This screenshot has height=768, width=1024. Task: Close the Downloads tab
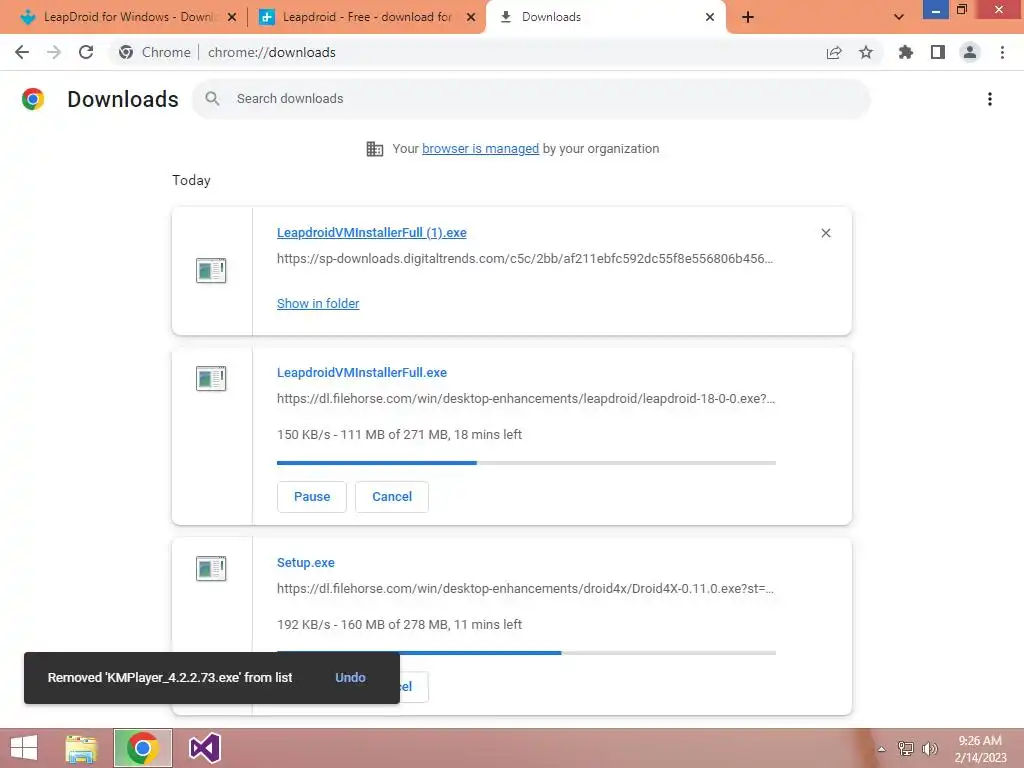click(x=710, y=17)
